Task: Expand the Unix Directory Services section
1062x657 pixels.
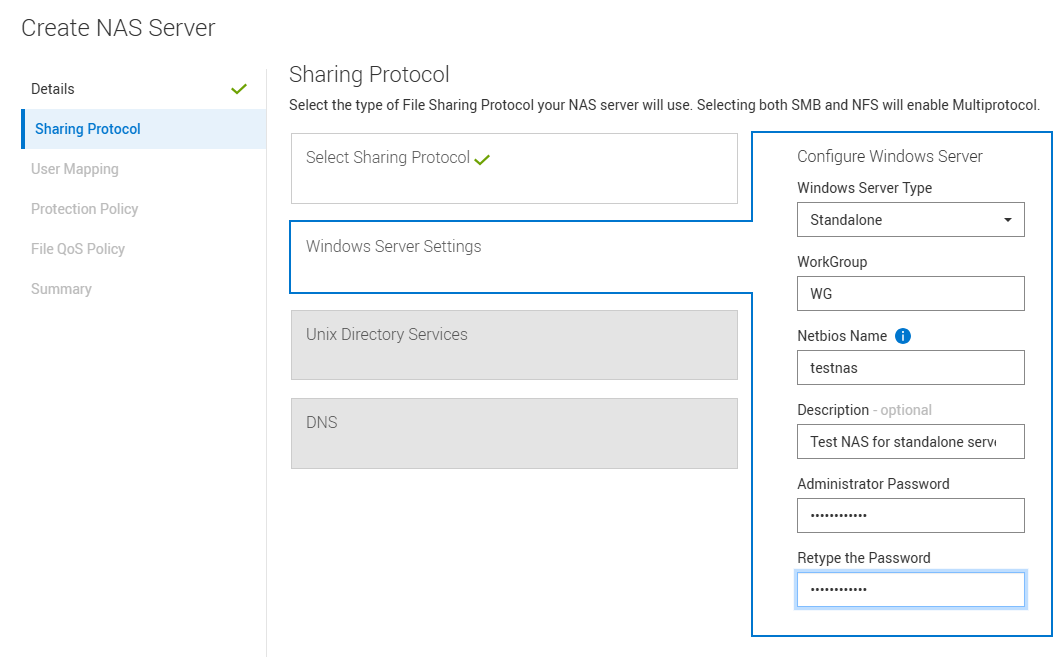Action: 514,345
